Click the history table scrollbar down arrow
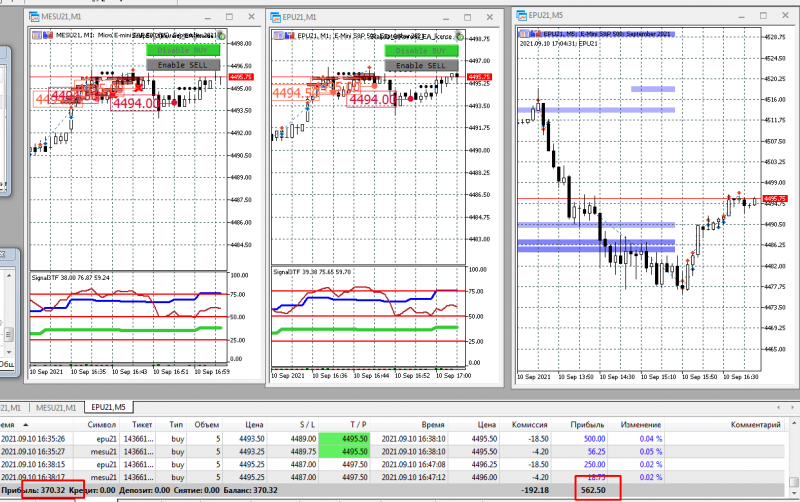Image resolution: width=800 pixels, height=502 pixels. click(x=794, y=493)
